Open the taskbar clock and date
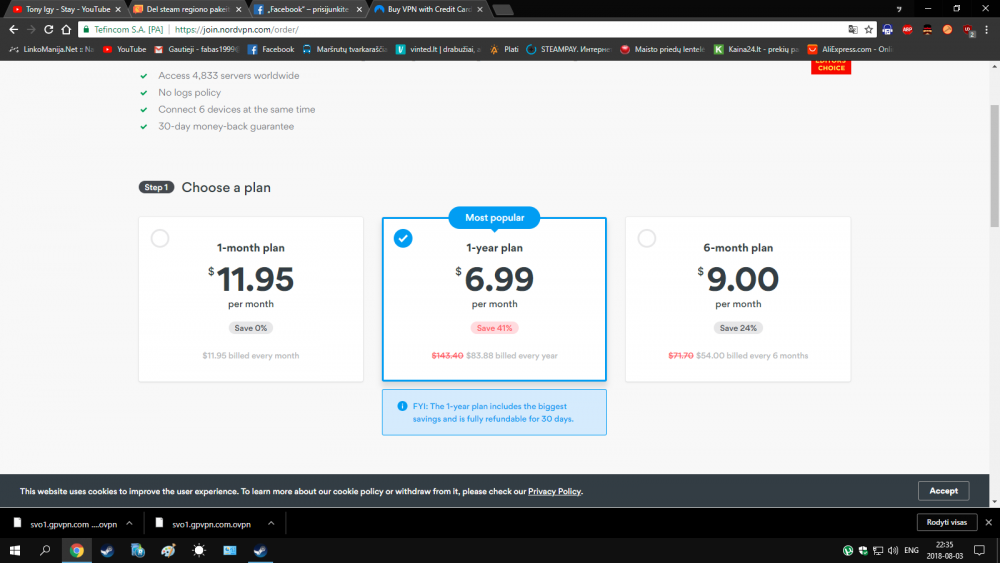 click(x=945, y=550)
